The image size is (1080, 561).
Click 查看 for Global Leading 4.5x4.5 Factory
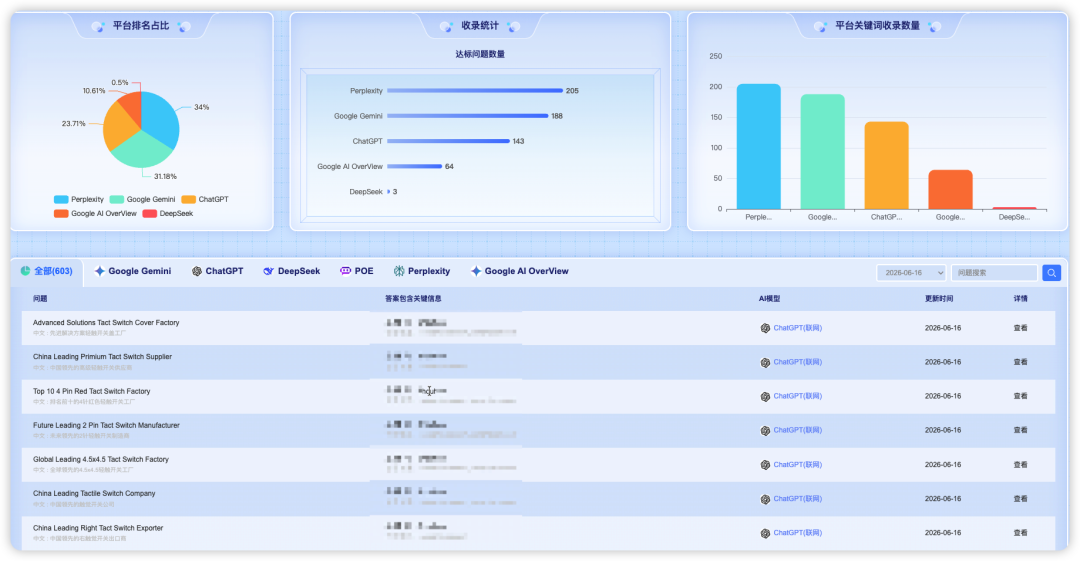[x=1020, y=465]
